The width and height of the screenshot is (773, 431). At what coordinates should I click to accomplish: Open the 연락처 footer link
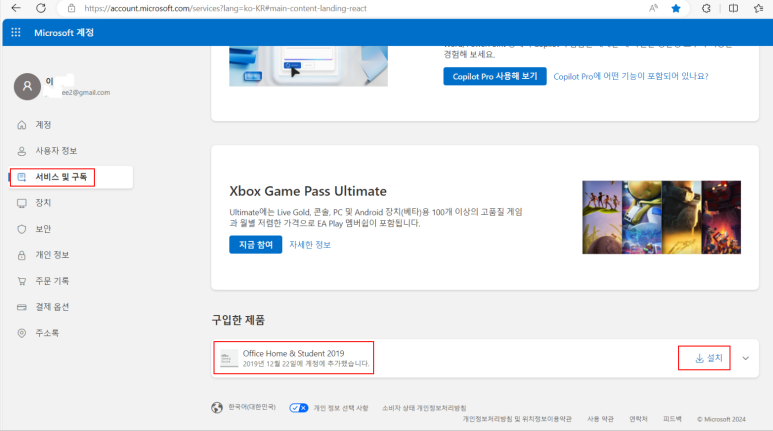[x=638, y=419]
